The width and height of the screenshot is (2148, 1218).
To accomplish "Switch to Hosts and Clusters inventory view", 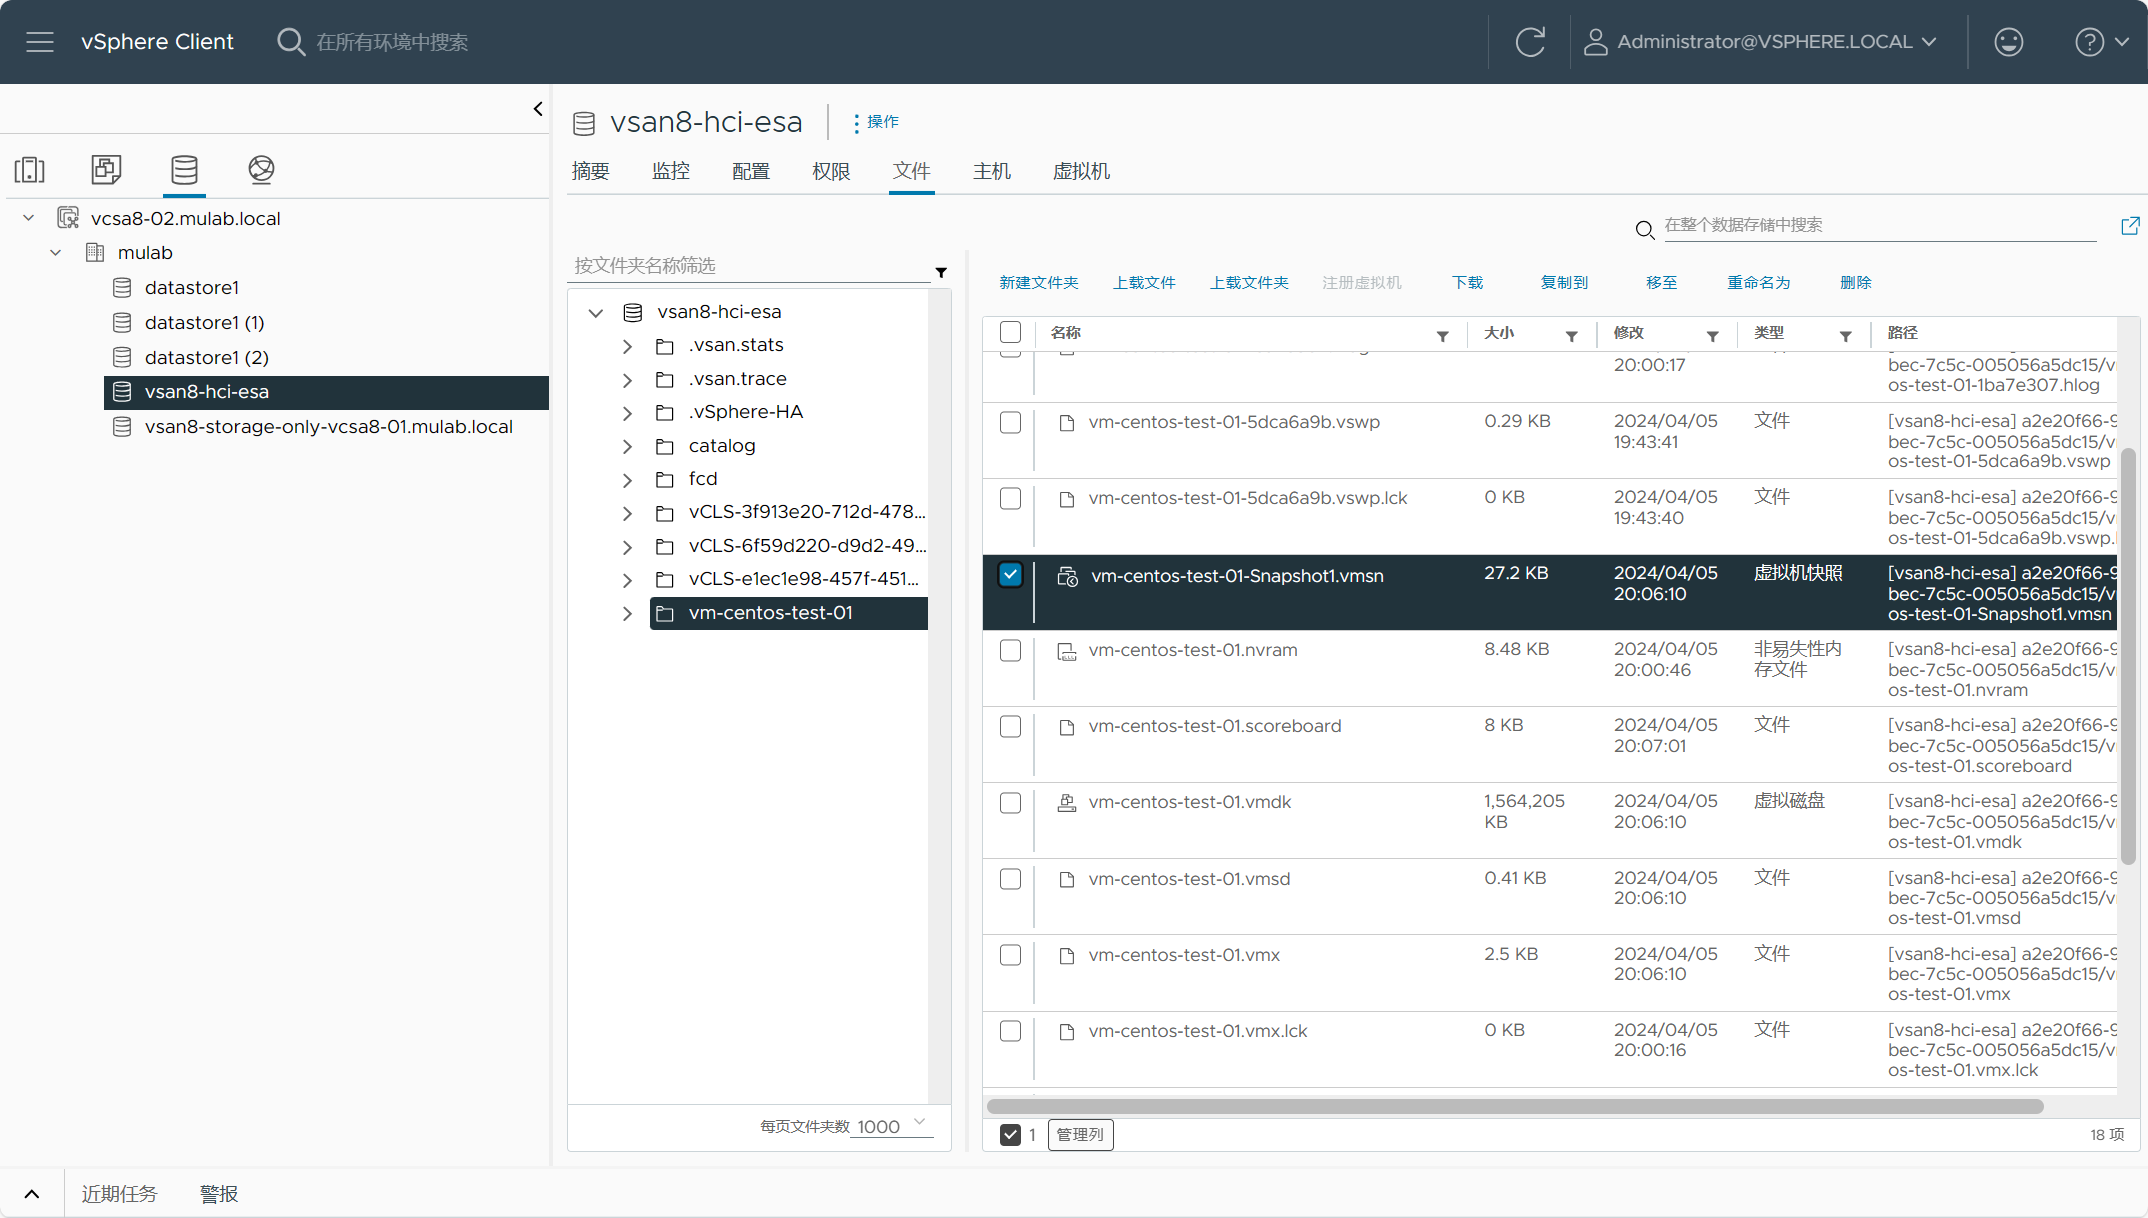I will pos(30,169).
